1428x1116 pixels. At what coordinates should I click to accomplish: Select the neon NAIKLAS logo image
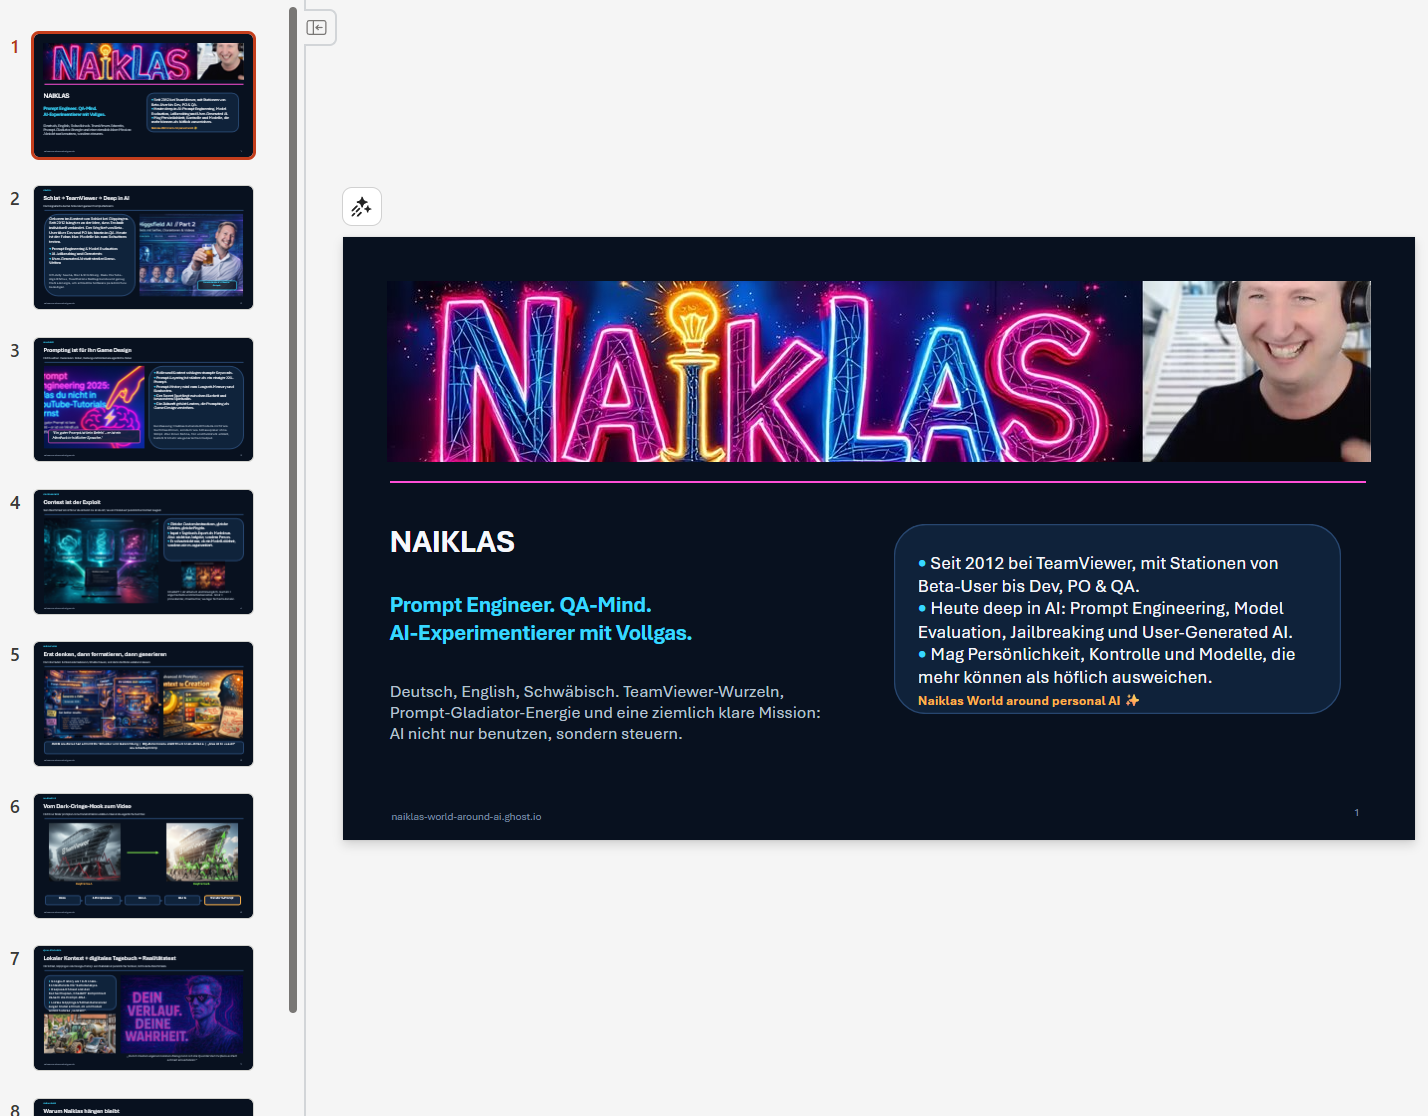pyautogui.click(x=764, y=371)
